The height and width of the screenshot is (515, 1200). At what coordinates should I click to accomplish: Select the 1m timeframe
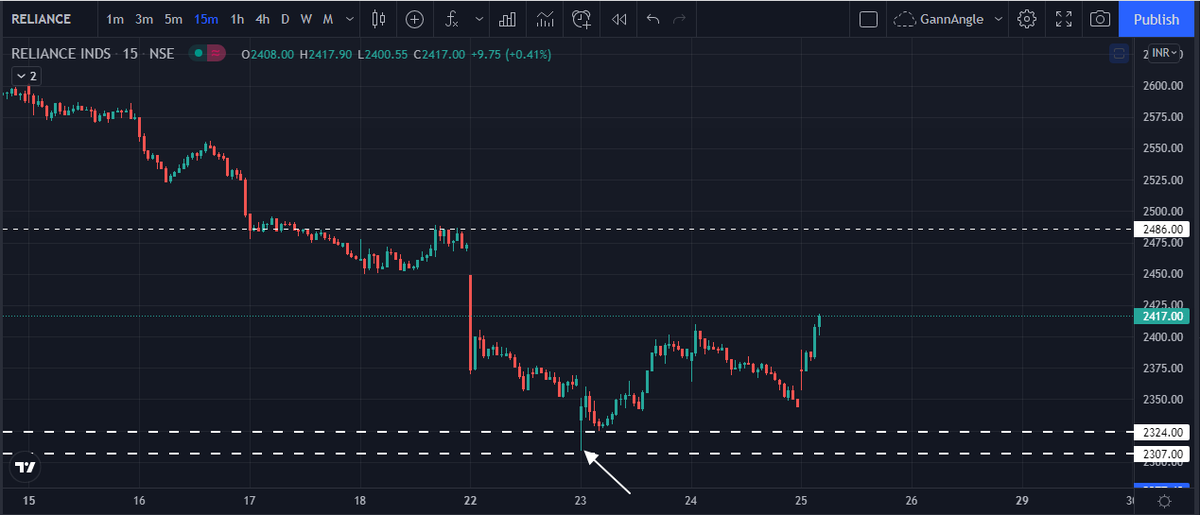tap(115, 19)
